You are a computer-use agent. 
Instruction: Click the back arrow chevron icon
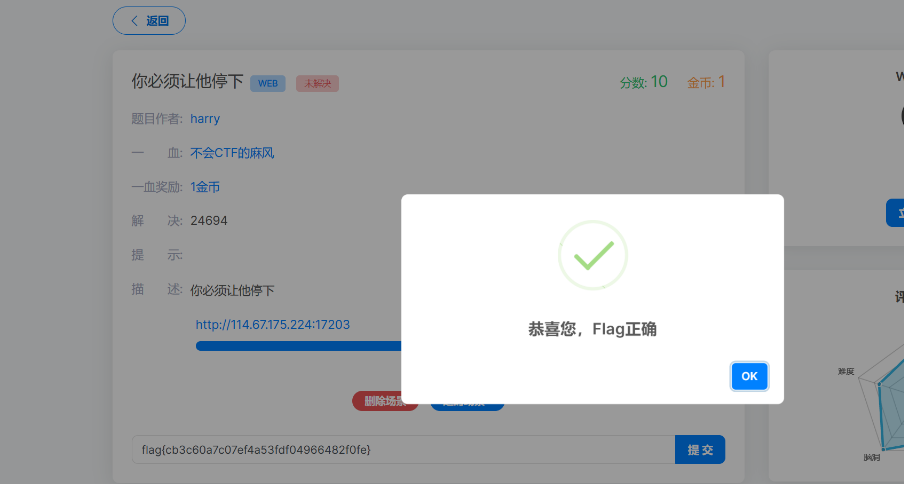click(x=134, y=21)
